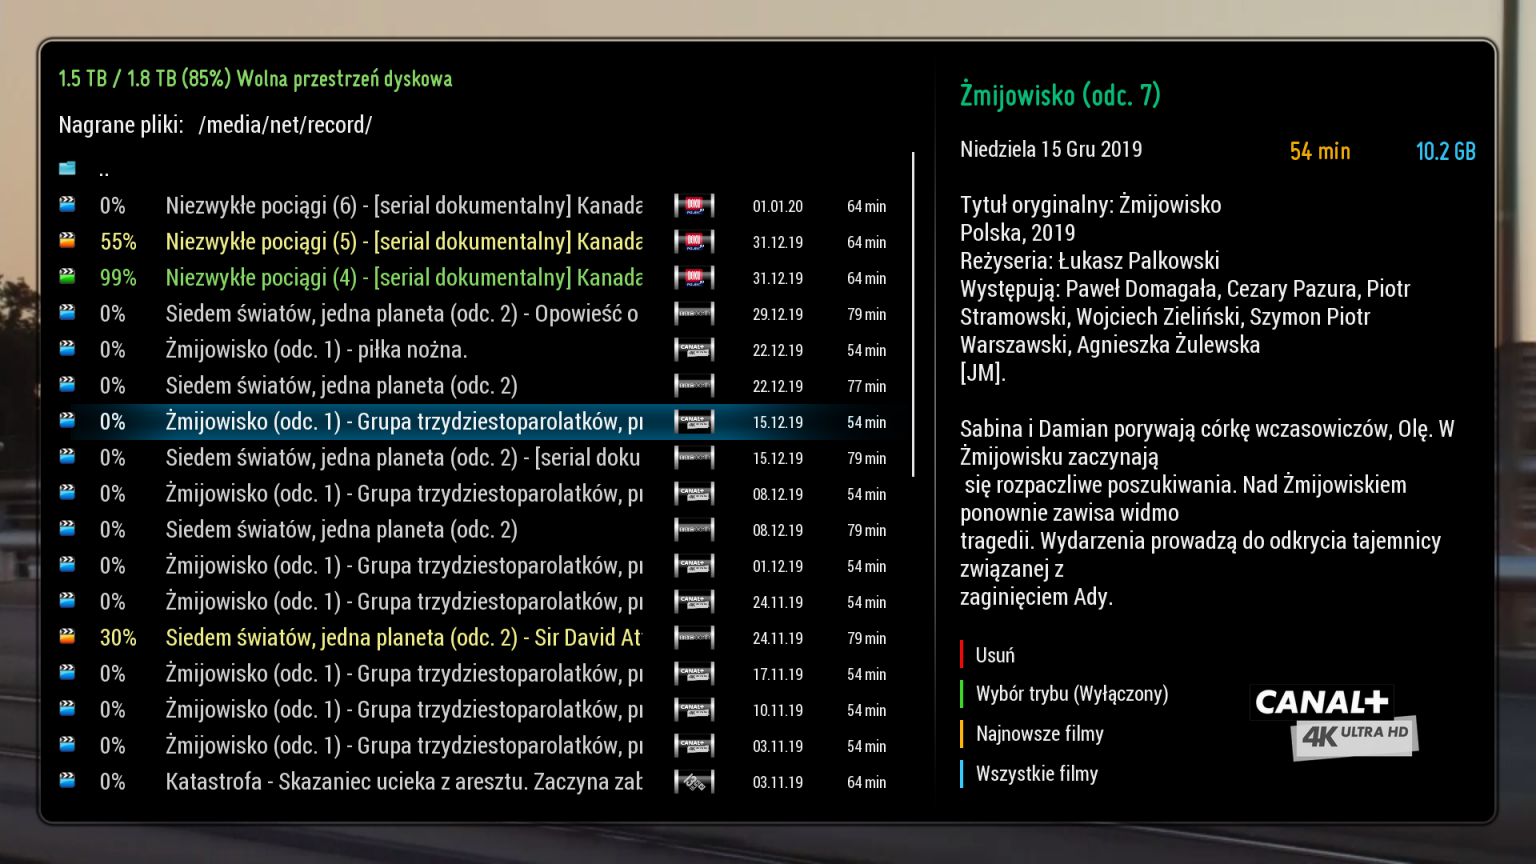Click the channel logo on the Katastrofa row

point(694,782)
